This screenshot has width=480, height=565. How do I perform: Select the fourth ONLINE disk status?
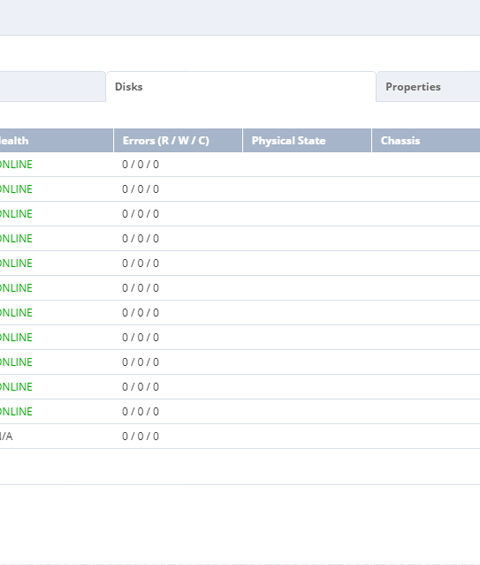[x=16, y=239]
